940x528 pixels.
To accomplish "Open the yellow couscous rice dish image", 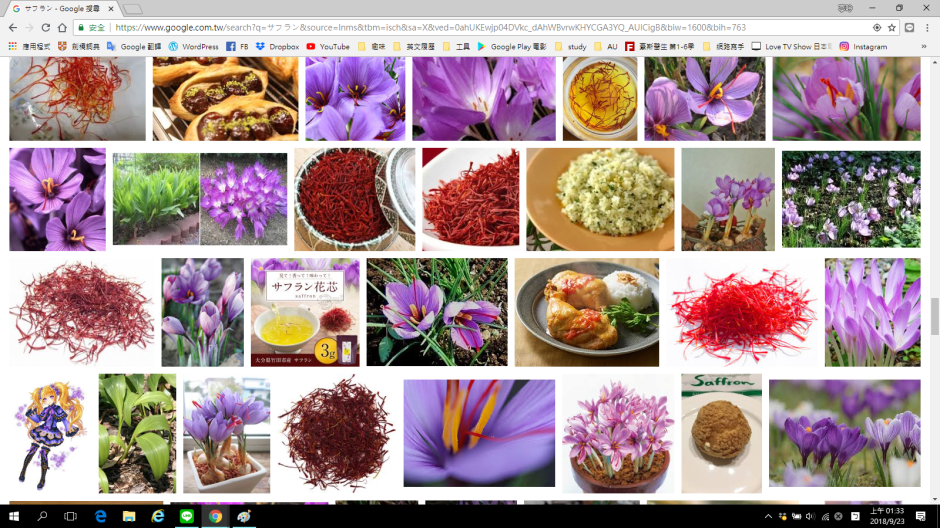I will (600, 200).
